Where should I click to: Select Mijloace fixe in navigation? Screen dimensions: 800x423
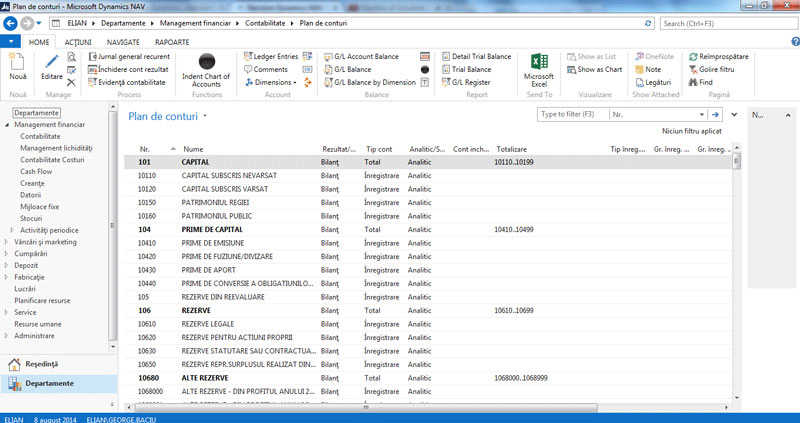[40, 207]
